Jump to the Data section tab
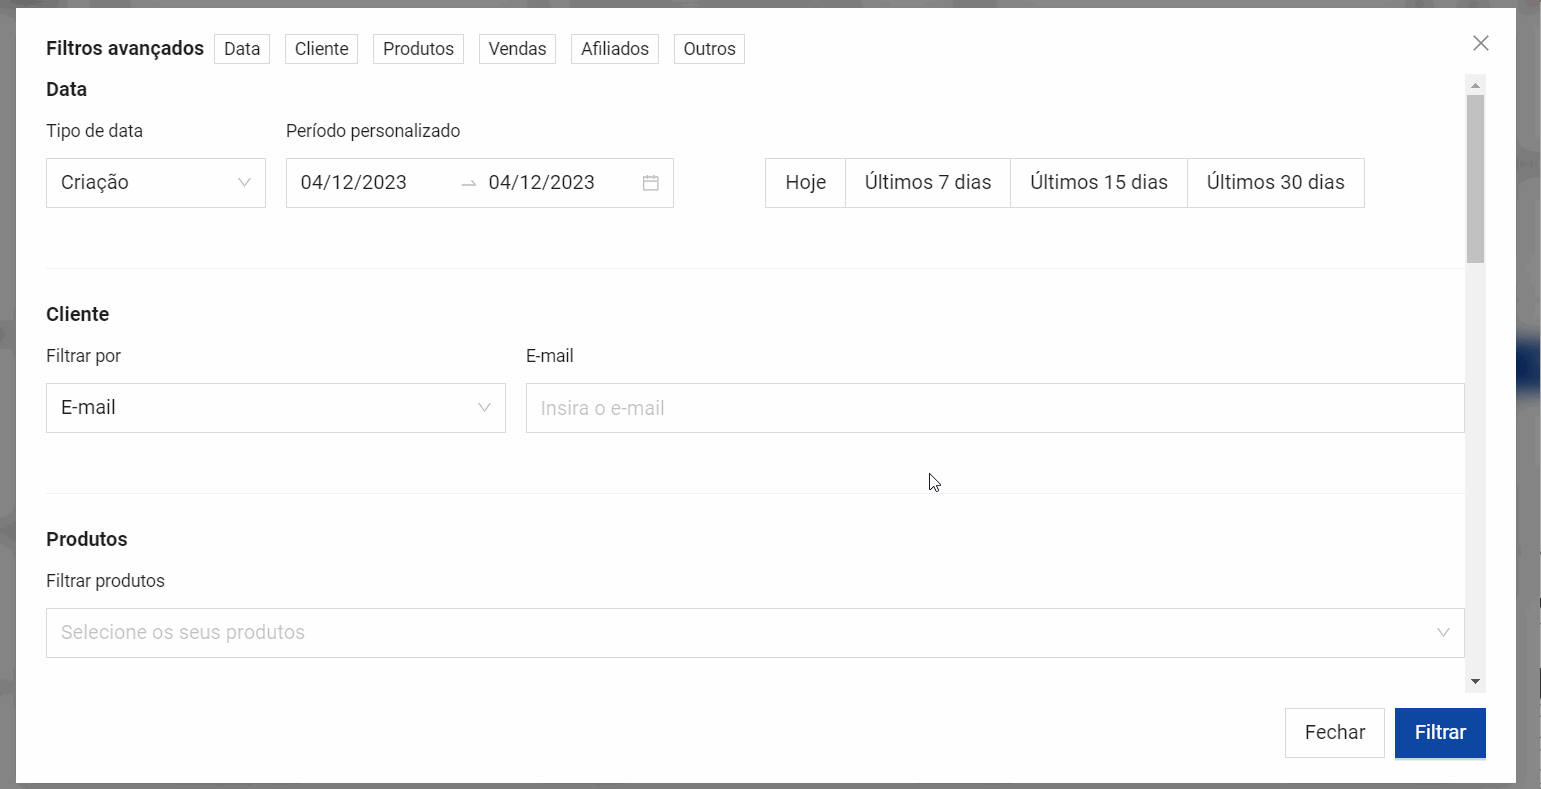 (242, 49)
